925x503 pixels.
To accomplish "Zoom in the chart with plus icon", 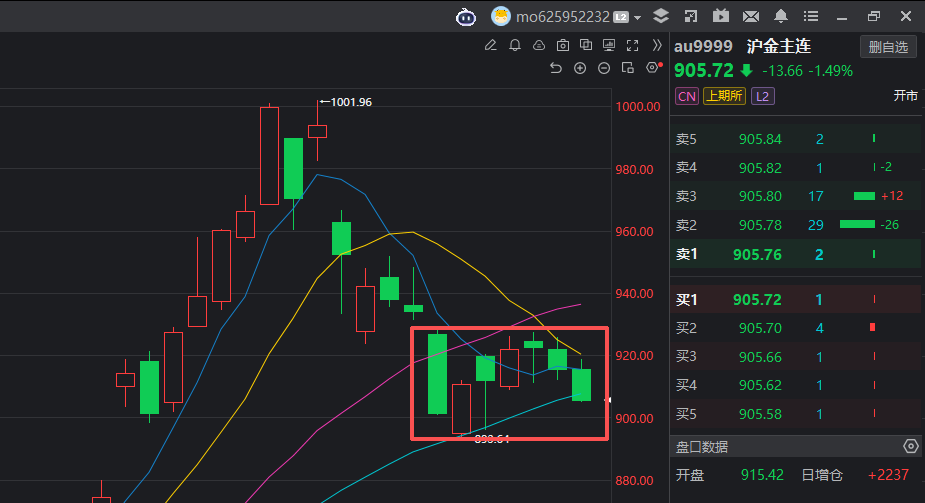I will (580, 68).
